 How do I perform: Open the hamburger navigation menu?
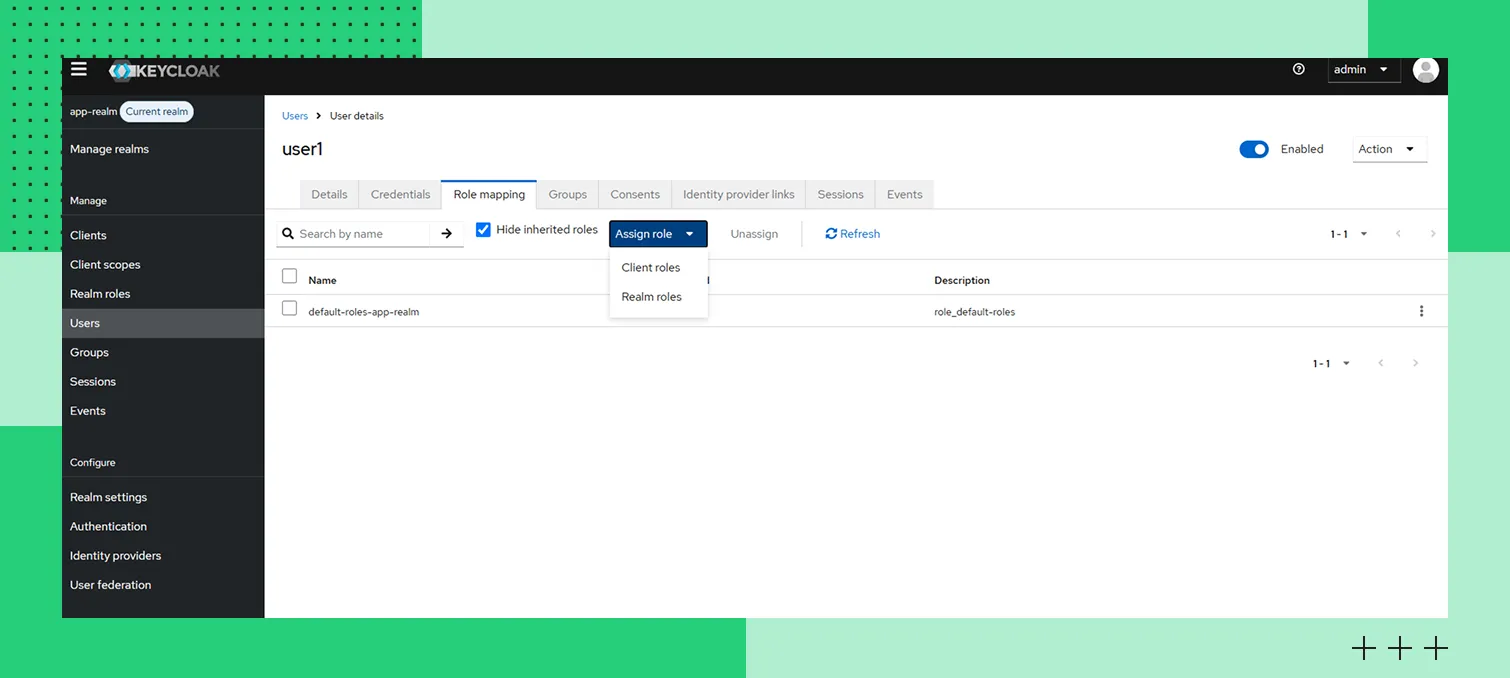(x=79, y=70)
